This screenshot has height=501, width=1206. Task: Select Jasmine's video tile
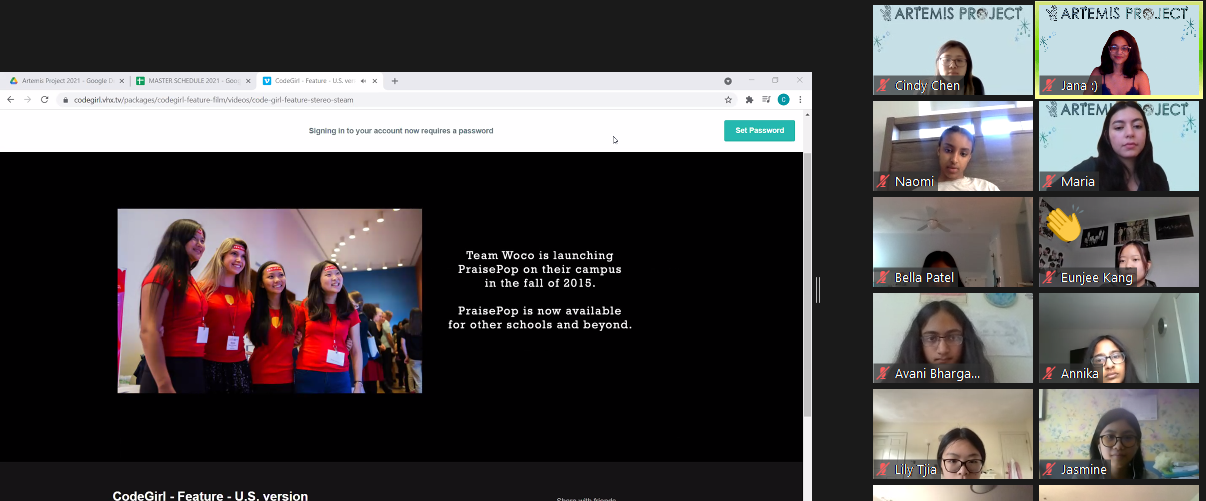(x=1118, y=433)
